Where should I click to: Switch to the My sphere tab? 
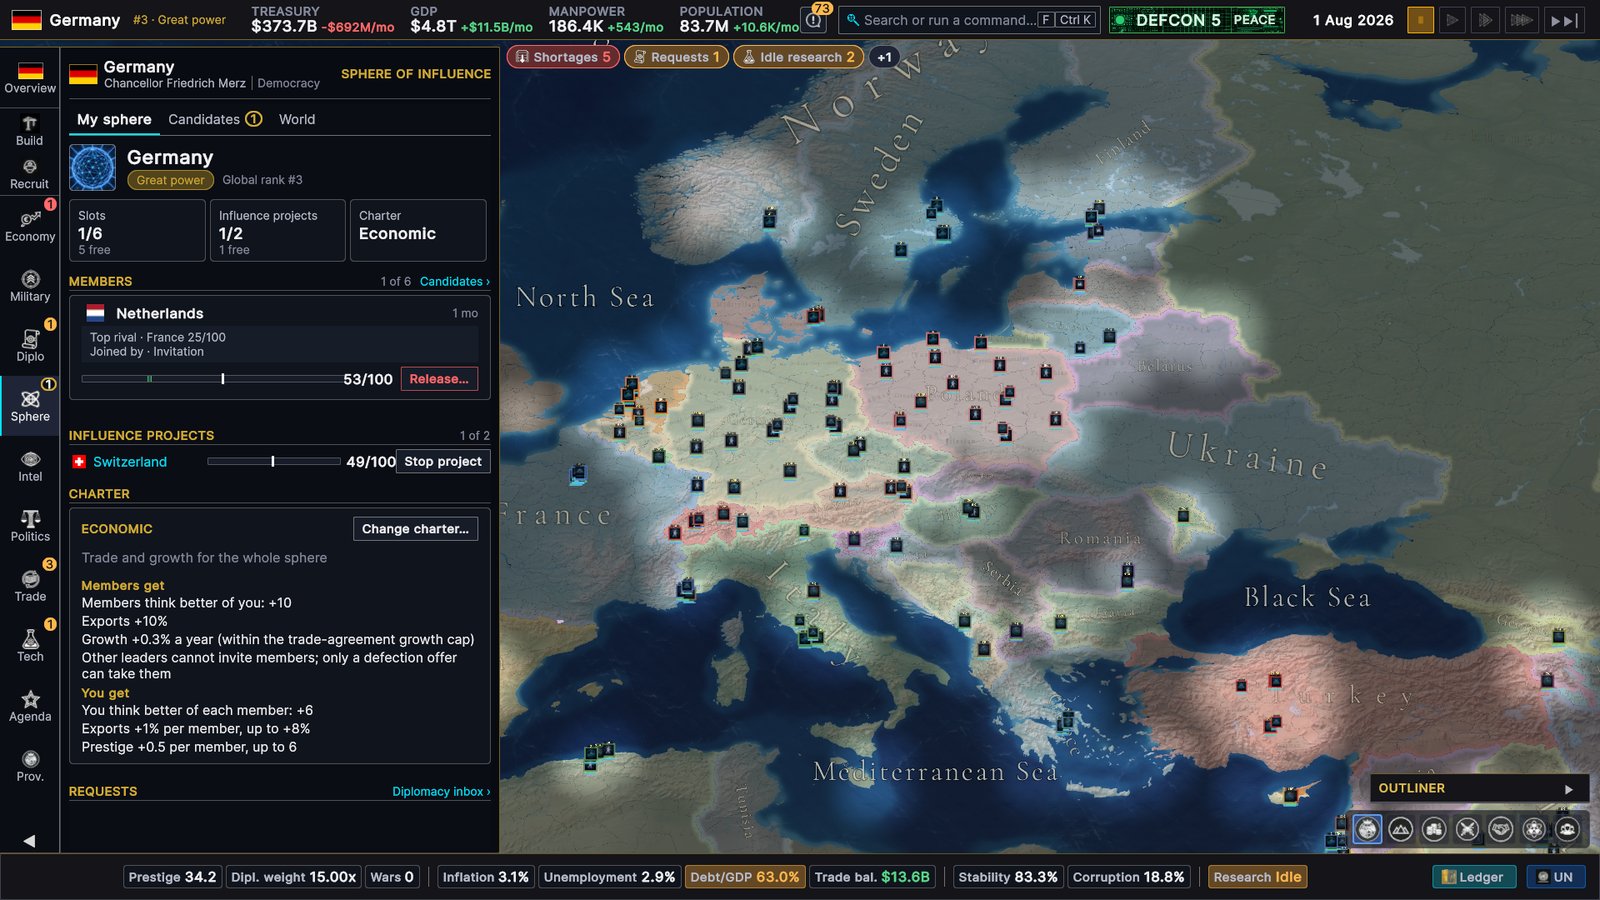coord(114,119)
